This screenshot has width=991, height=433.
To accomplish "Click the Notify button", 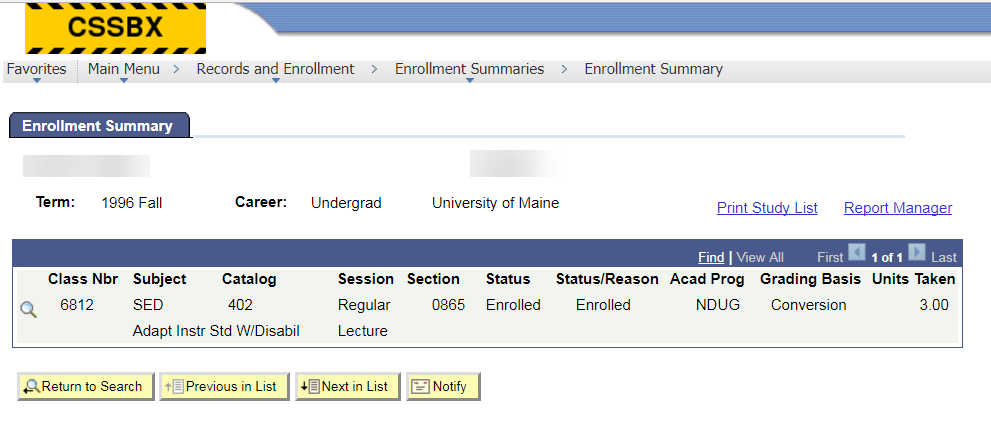I will click(x=443, y=386).
